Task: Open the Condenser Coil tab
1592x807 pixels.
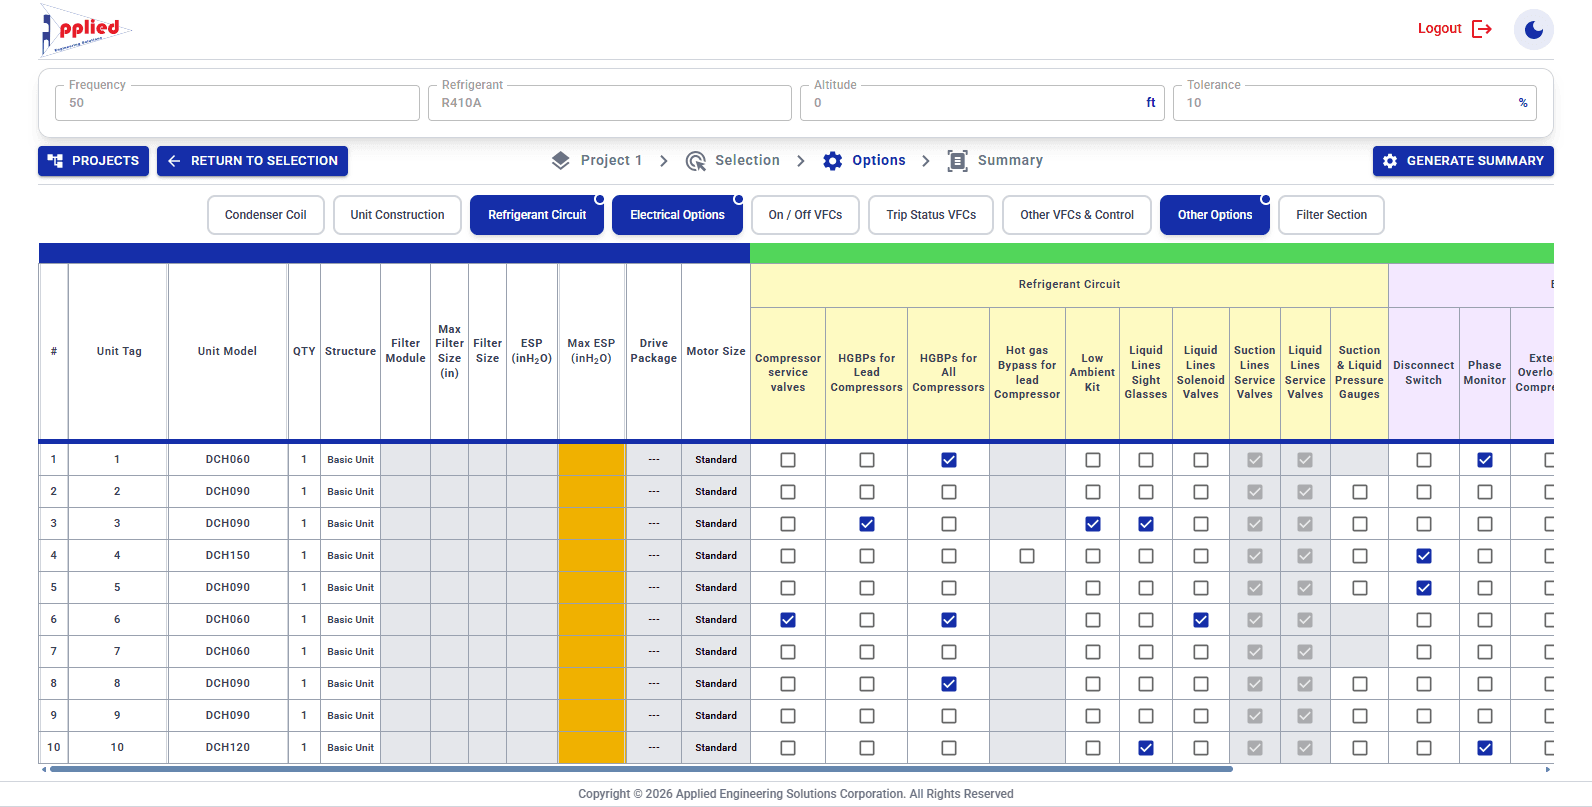Action: 266,215
